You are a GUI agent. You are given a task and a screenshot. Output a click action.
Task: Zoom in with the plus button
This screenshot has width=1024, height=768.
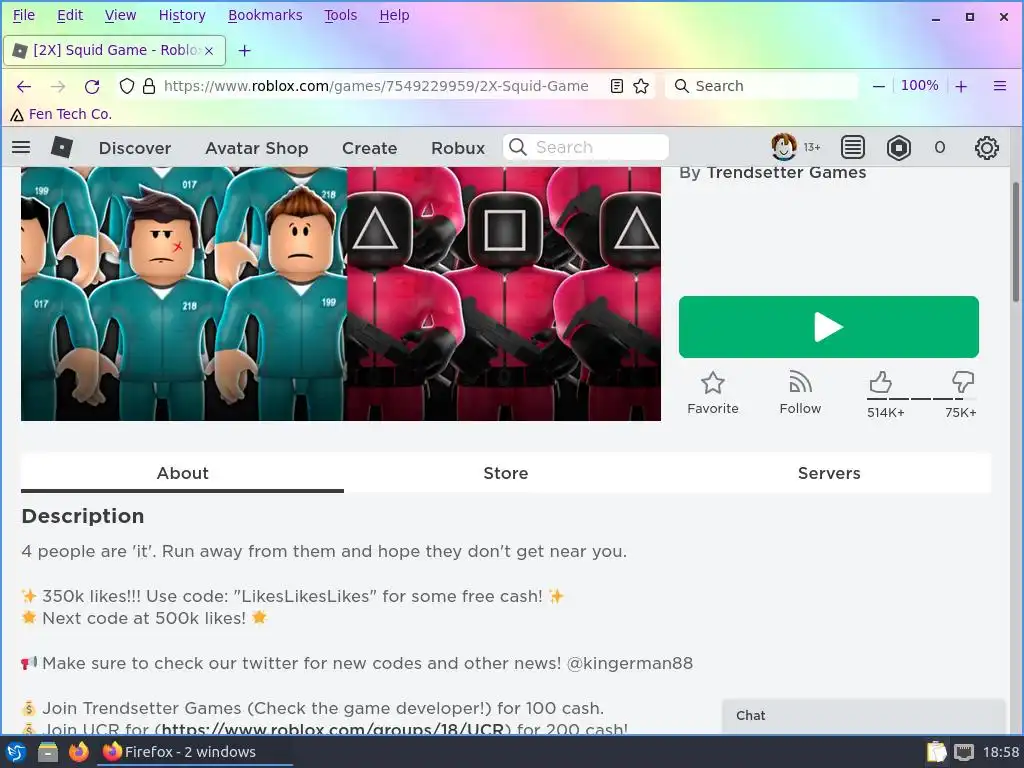(961, 86)
